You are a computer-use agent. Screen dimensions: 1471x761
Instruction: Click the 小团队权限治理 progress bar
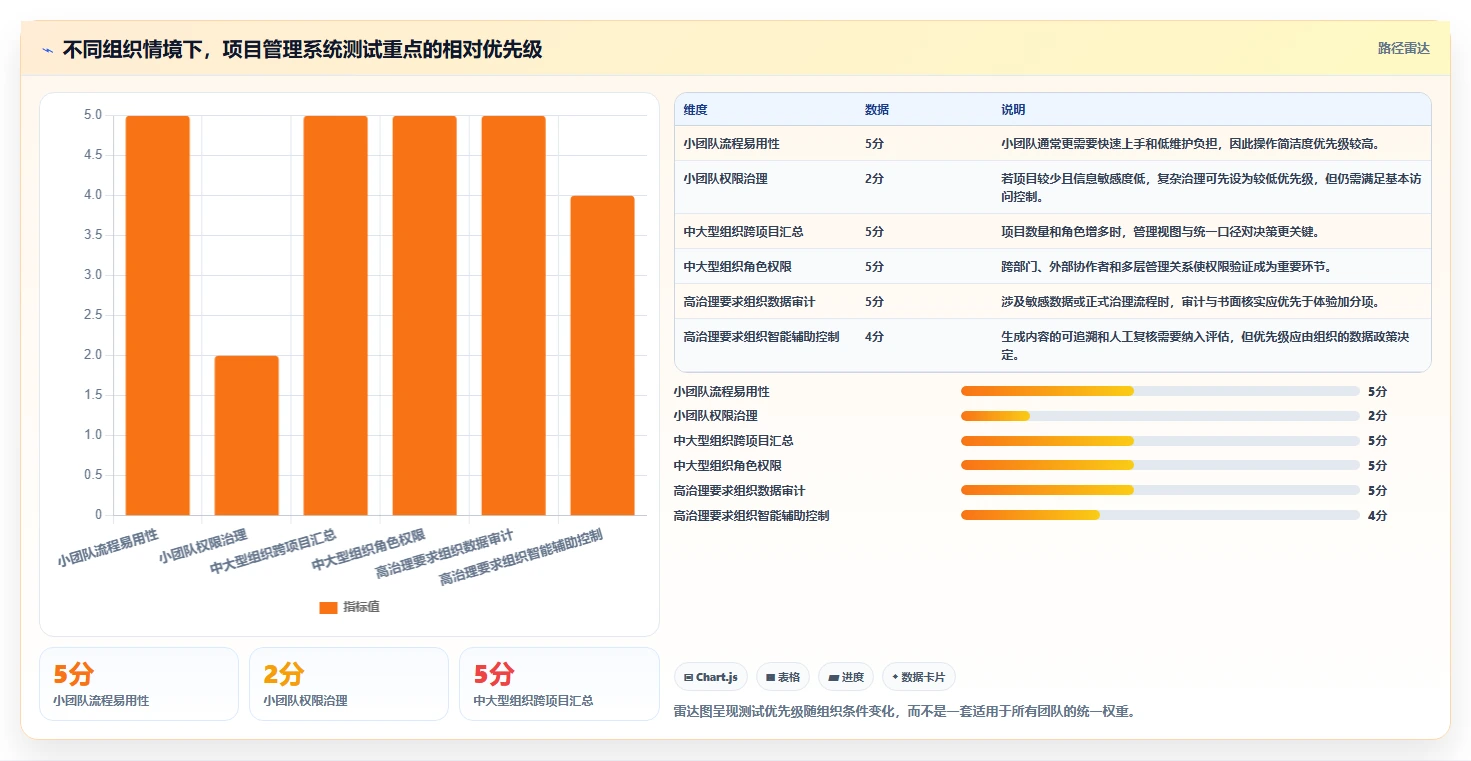point(1160,416)
